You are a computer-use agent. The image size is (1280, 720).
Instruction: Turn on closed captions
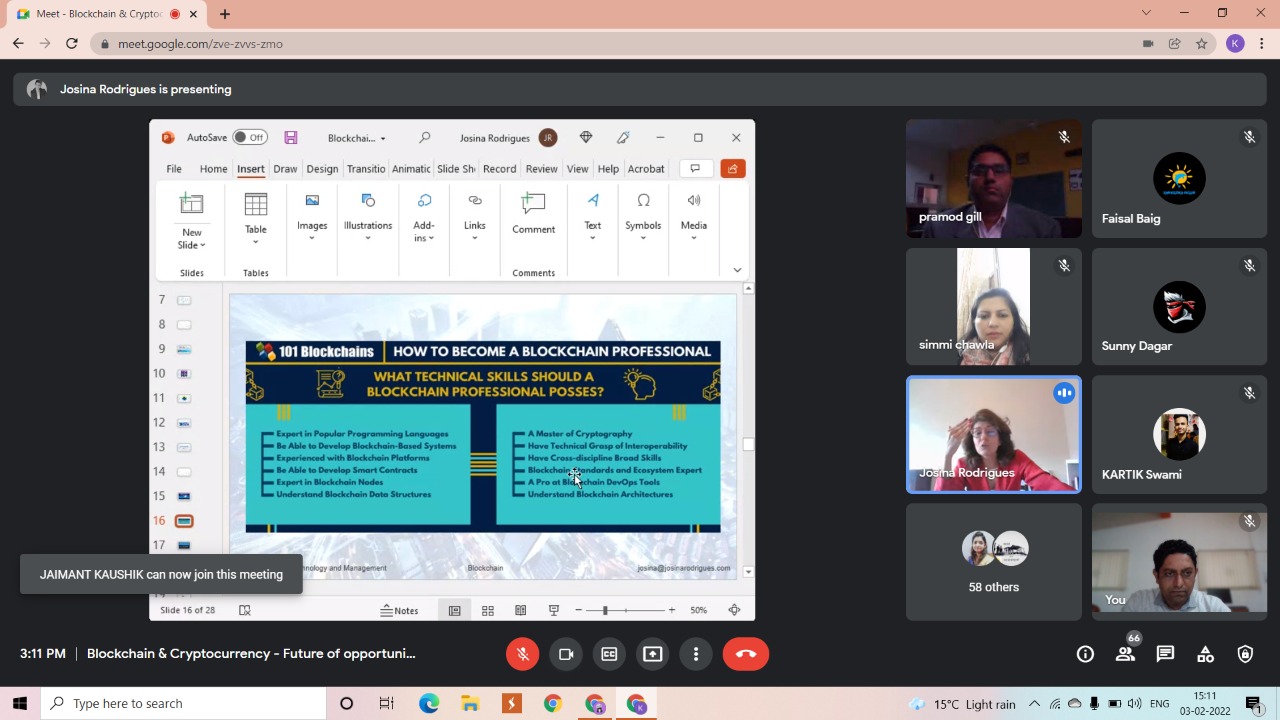609,654
